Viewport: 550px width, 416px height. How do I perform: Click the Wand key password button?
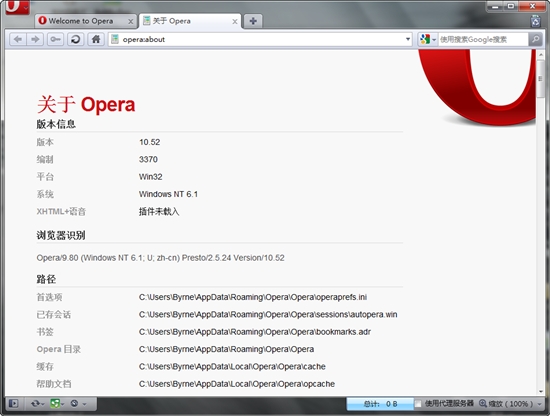tap(55, 39)
